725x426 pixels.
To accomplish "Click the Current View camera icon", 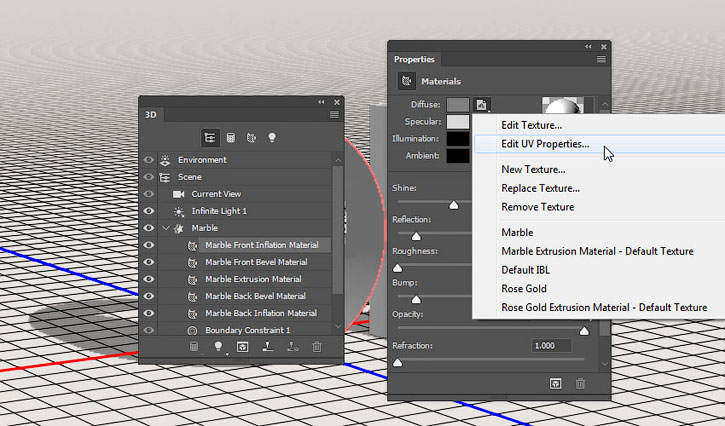I will tap(178, 194).
